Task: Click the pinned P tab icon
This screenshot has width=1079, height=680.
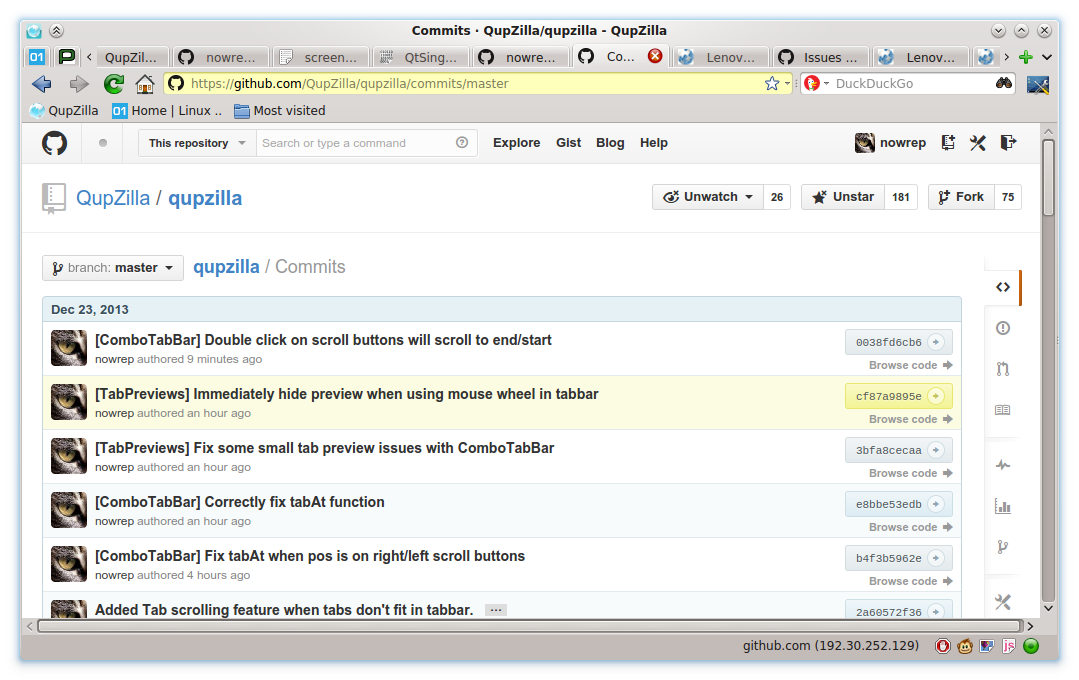Action: tap(67, 57)
